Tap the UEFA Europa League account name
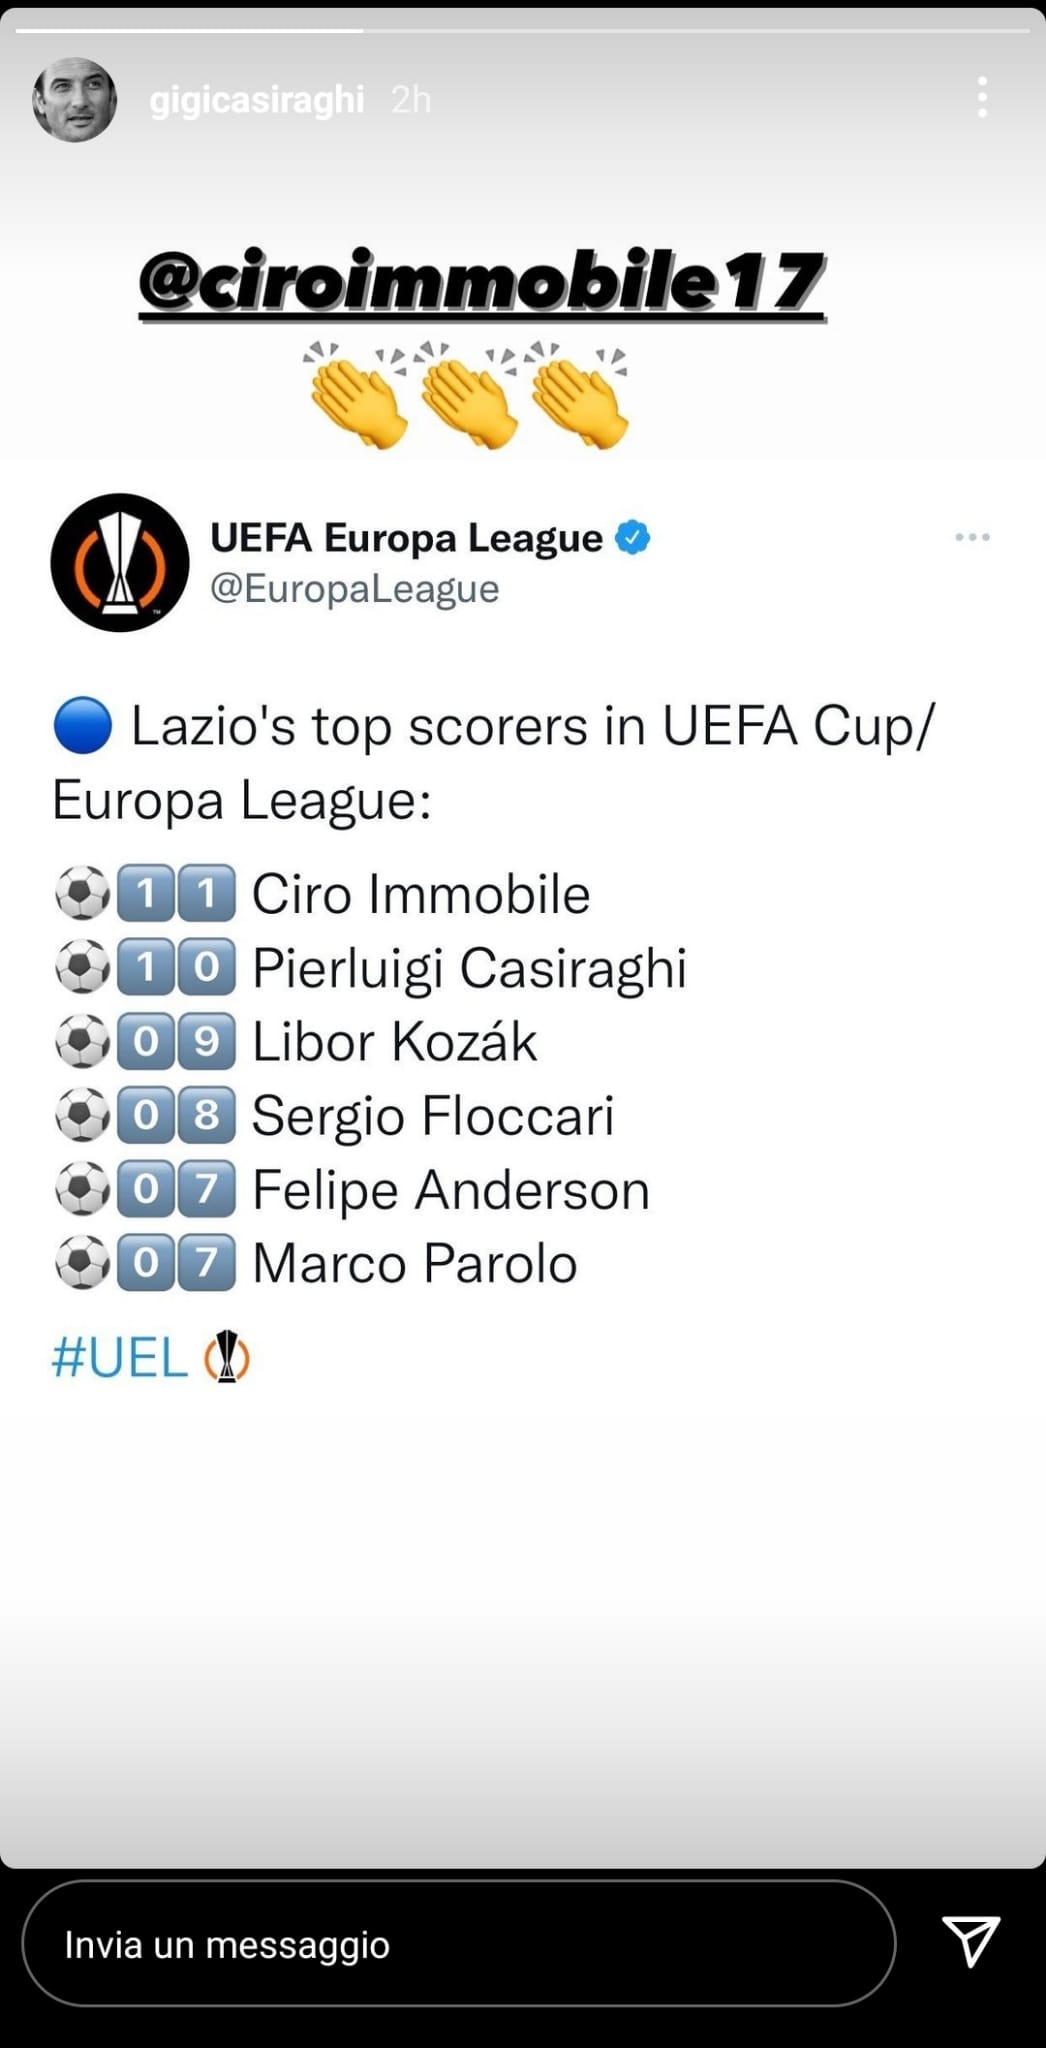1046x2048 pixels. (406, 538)
